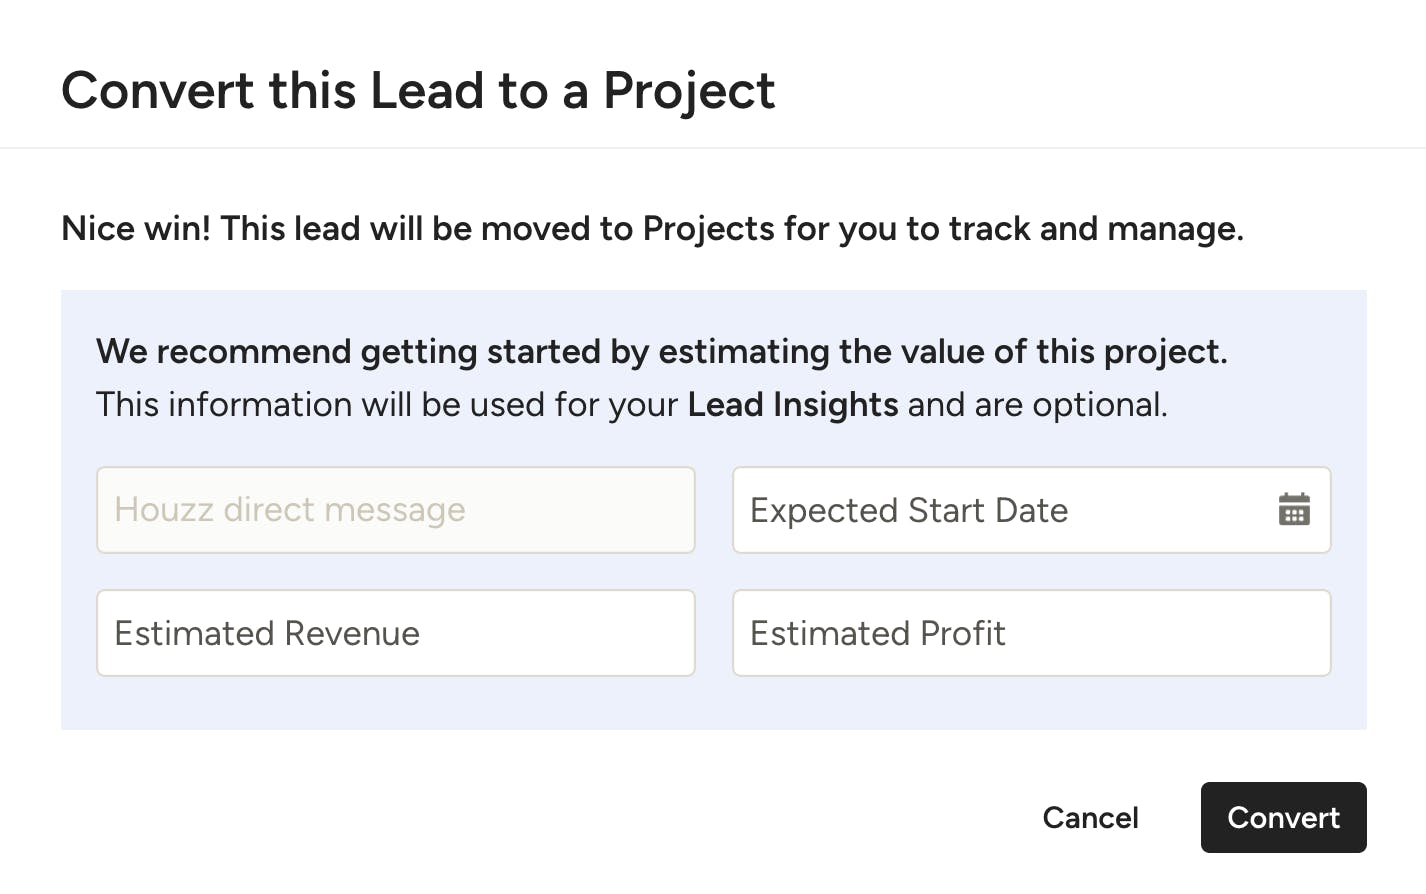This screenshot has width=1426, height=894.
Task: Select the word Projects in the message
Action: [x=708, y=229]
